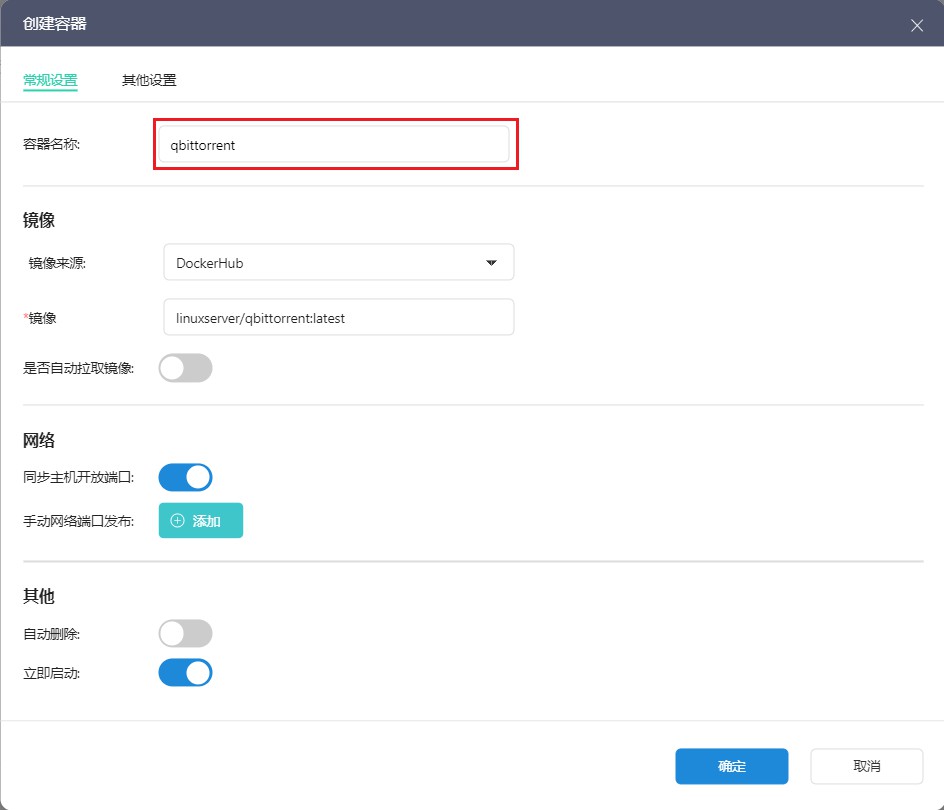
Task: Close the 创建容器 dialog with the X icon
Action: tap(916, 25)
